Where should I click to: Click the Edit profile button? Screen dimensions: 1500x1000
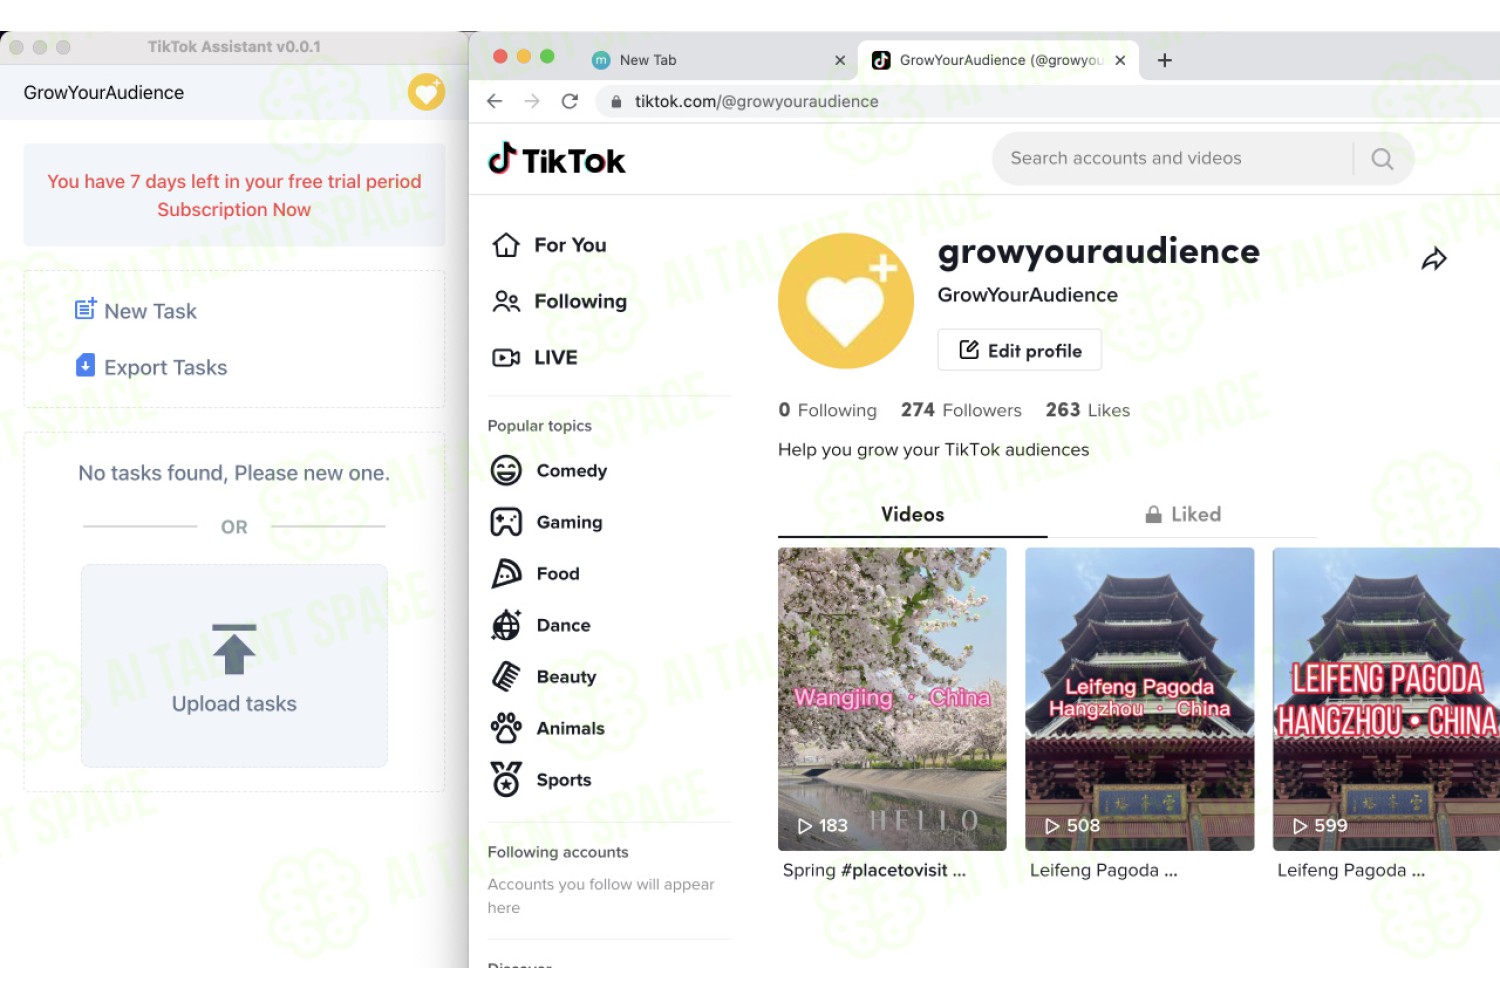pos(1019,350)
